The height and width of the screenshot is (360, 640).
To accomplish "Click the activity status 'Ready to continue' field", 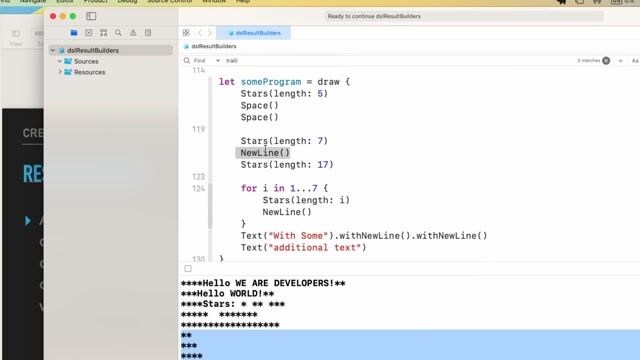I will pyautogui.click(x=464, y=16).
